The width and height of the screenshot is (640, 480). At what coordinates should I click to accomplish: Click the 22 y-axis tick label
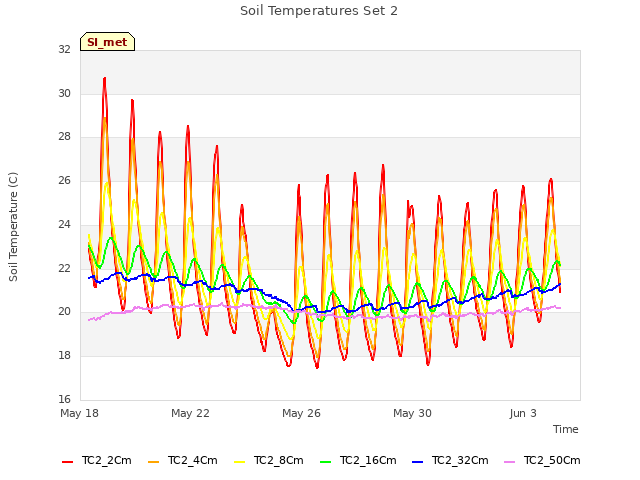click(x=64, y=268)
